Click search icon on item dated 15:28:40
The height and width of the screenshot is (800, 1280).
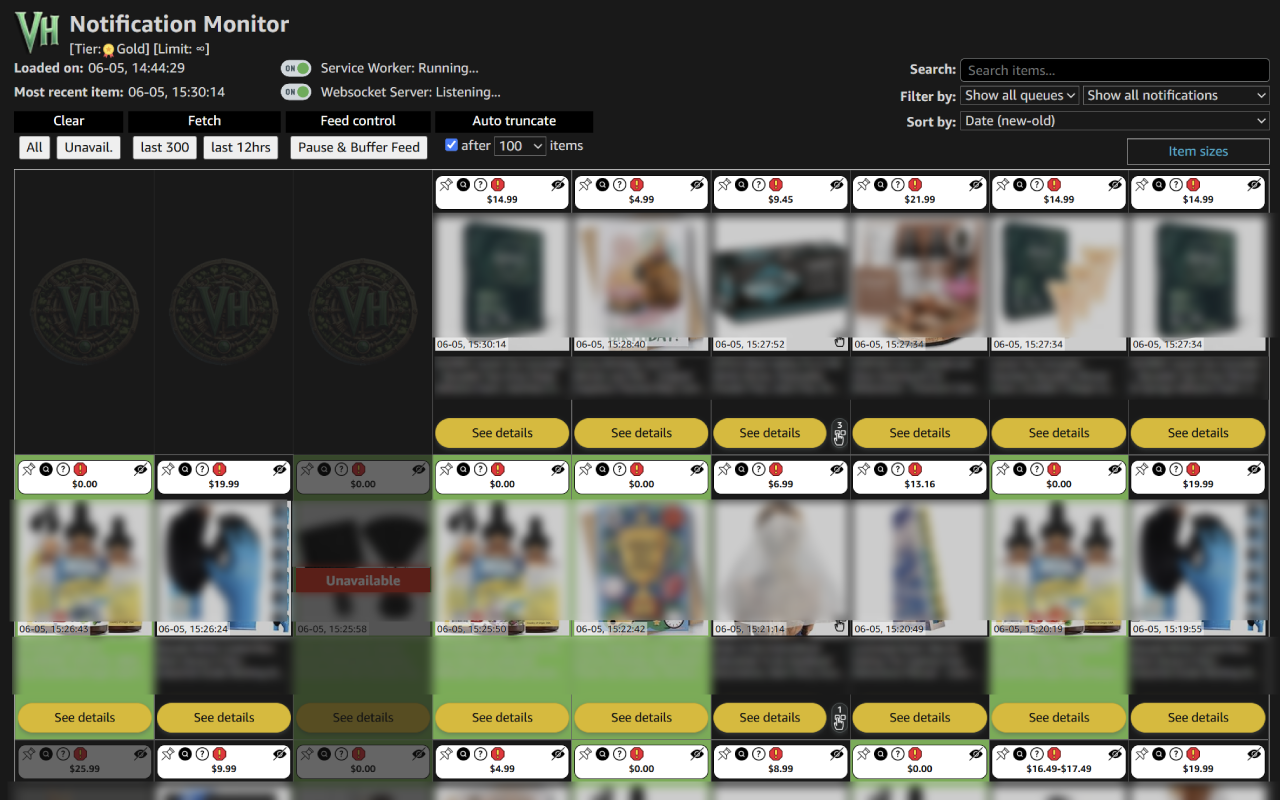pyautogui.click(x=602, y=185)
